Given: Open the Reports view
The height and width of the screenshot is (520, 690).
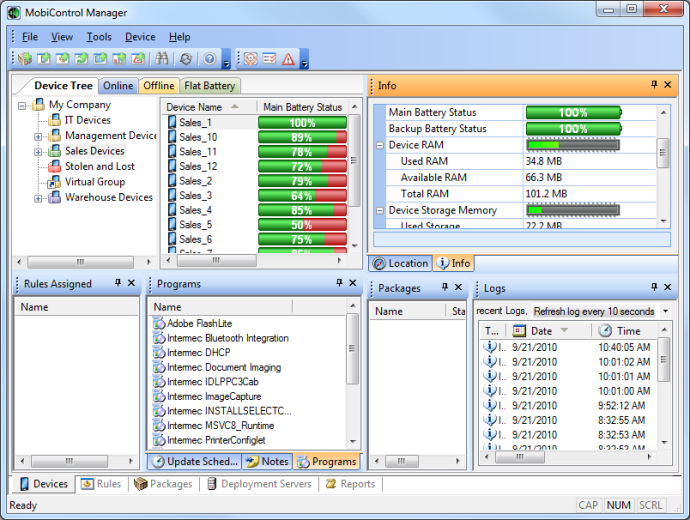Looking at the screenshot, I should (350, 484).
